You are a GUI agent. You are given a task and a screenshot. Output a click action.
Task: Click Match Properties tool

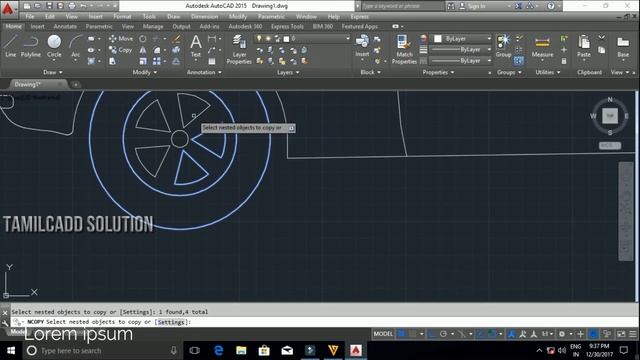(404, 49)
